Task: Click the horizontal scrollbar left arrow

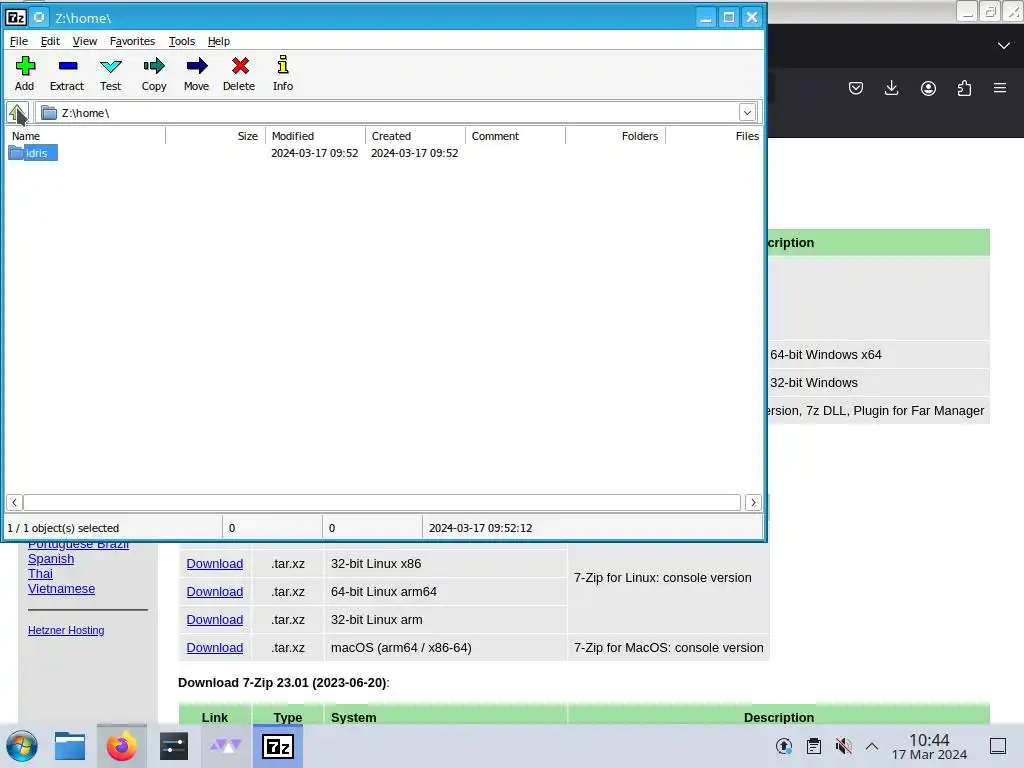Action: click(14, 502)
